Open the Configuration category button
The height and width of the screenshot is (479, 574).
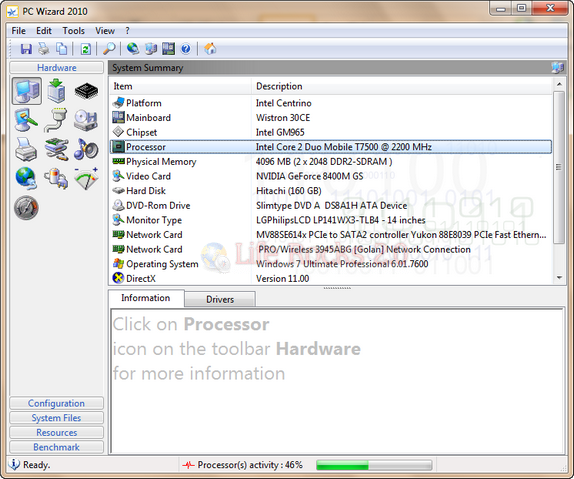[x=56, y=403]
